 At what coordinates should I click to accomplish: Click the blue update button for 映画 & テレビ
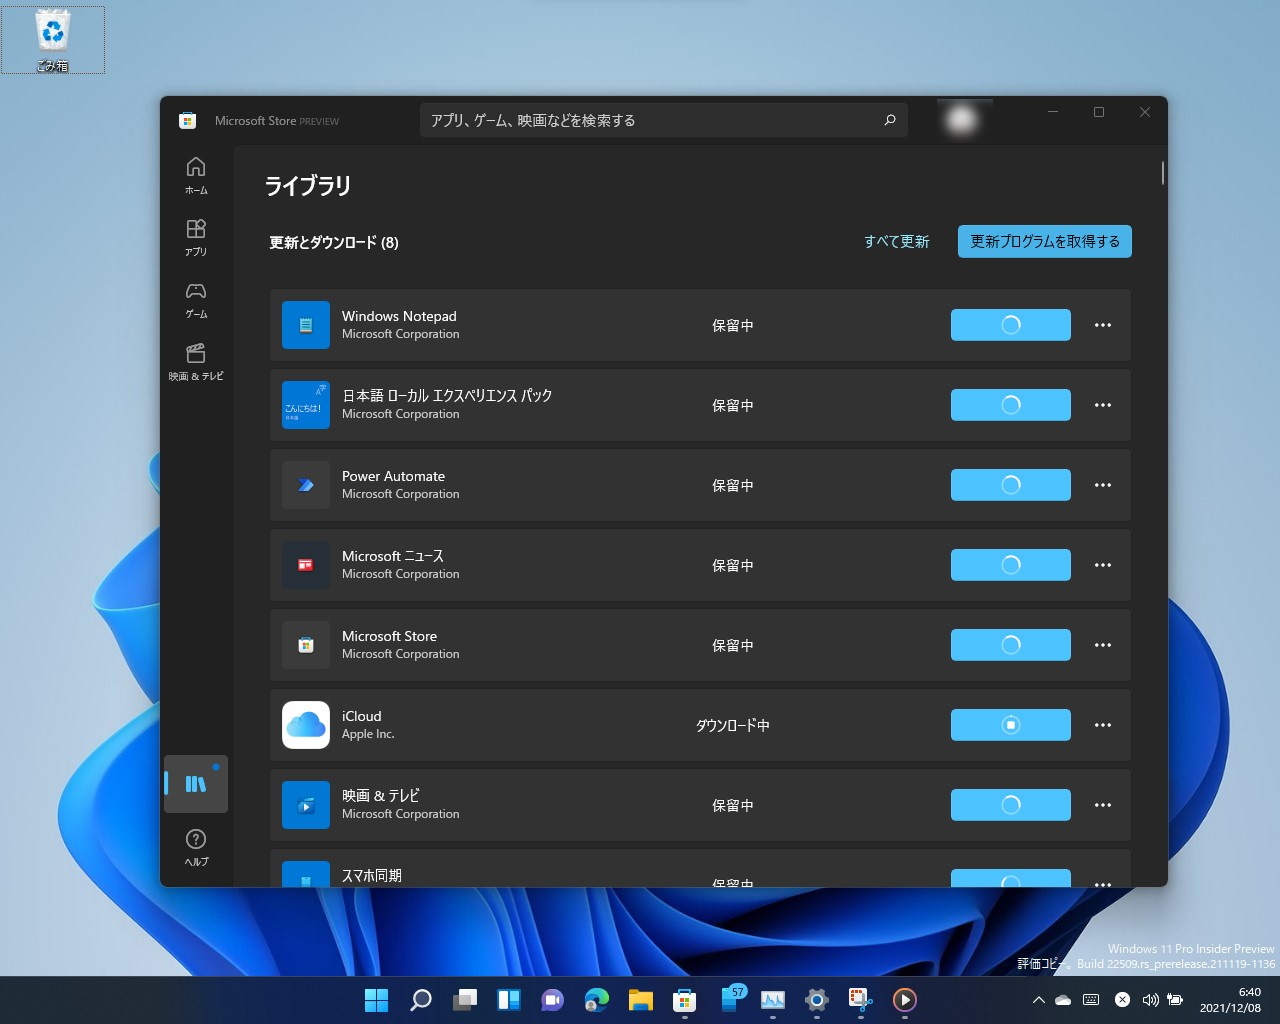pos(1011,805)
